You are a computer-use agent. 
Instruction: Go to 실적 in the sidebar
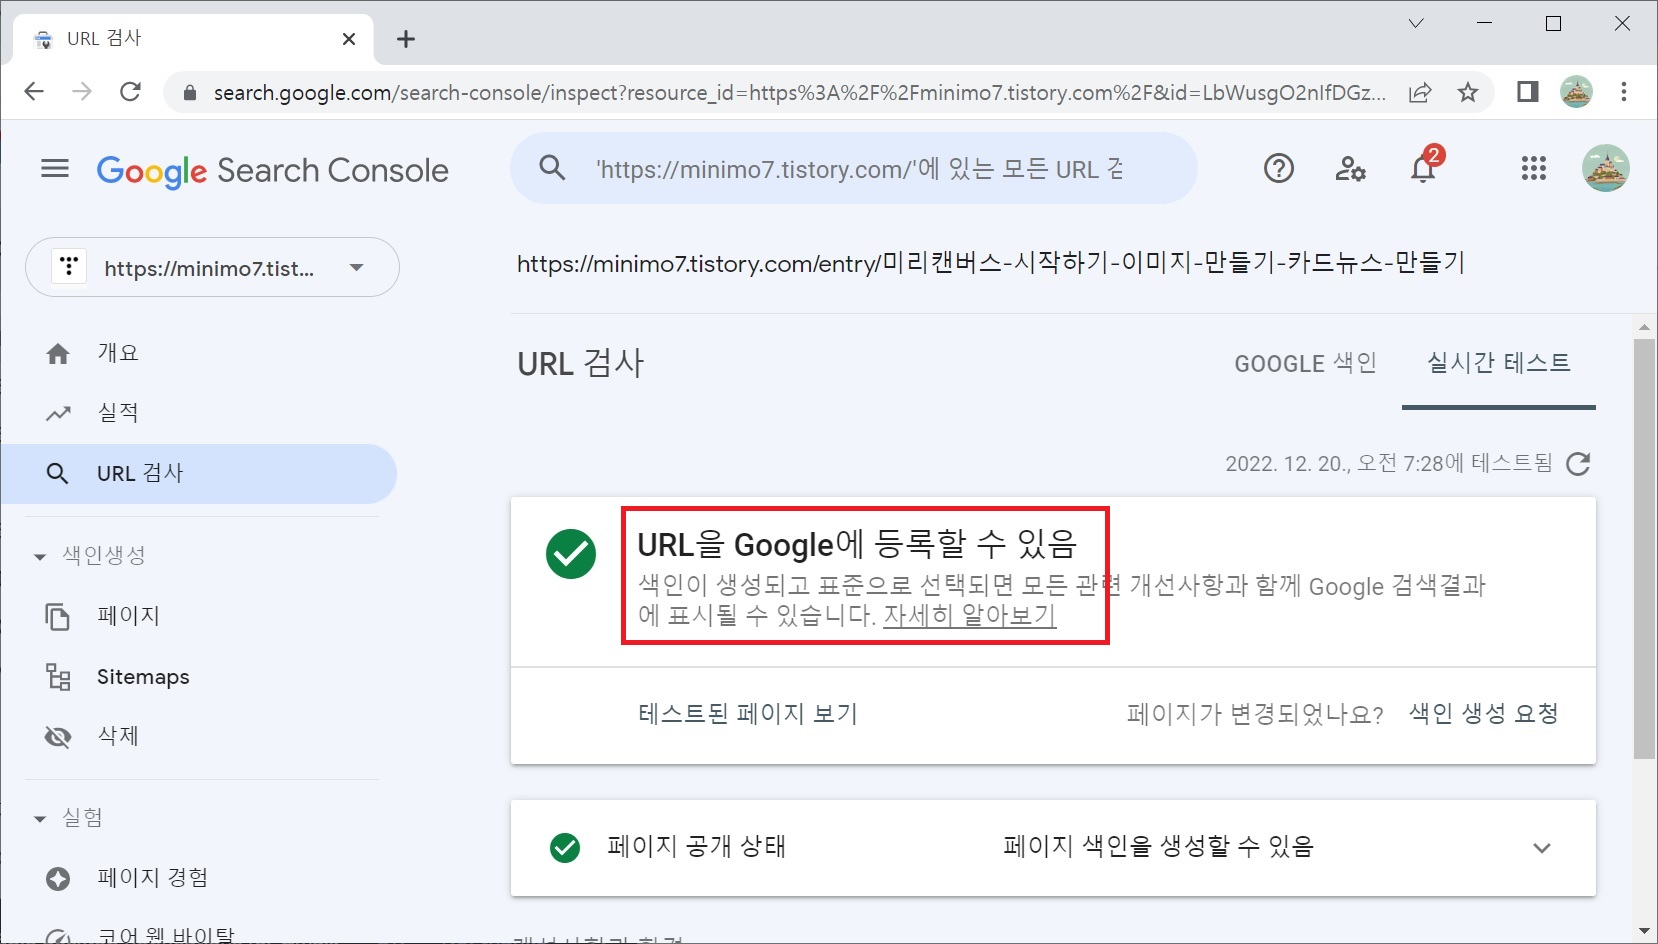tap(118, 413)
